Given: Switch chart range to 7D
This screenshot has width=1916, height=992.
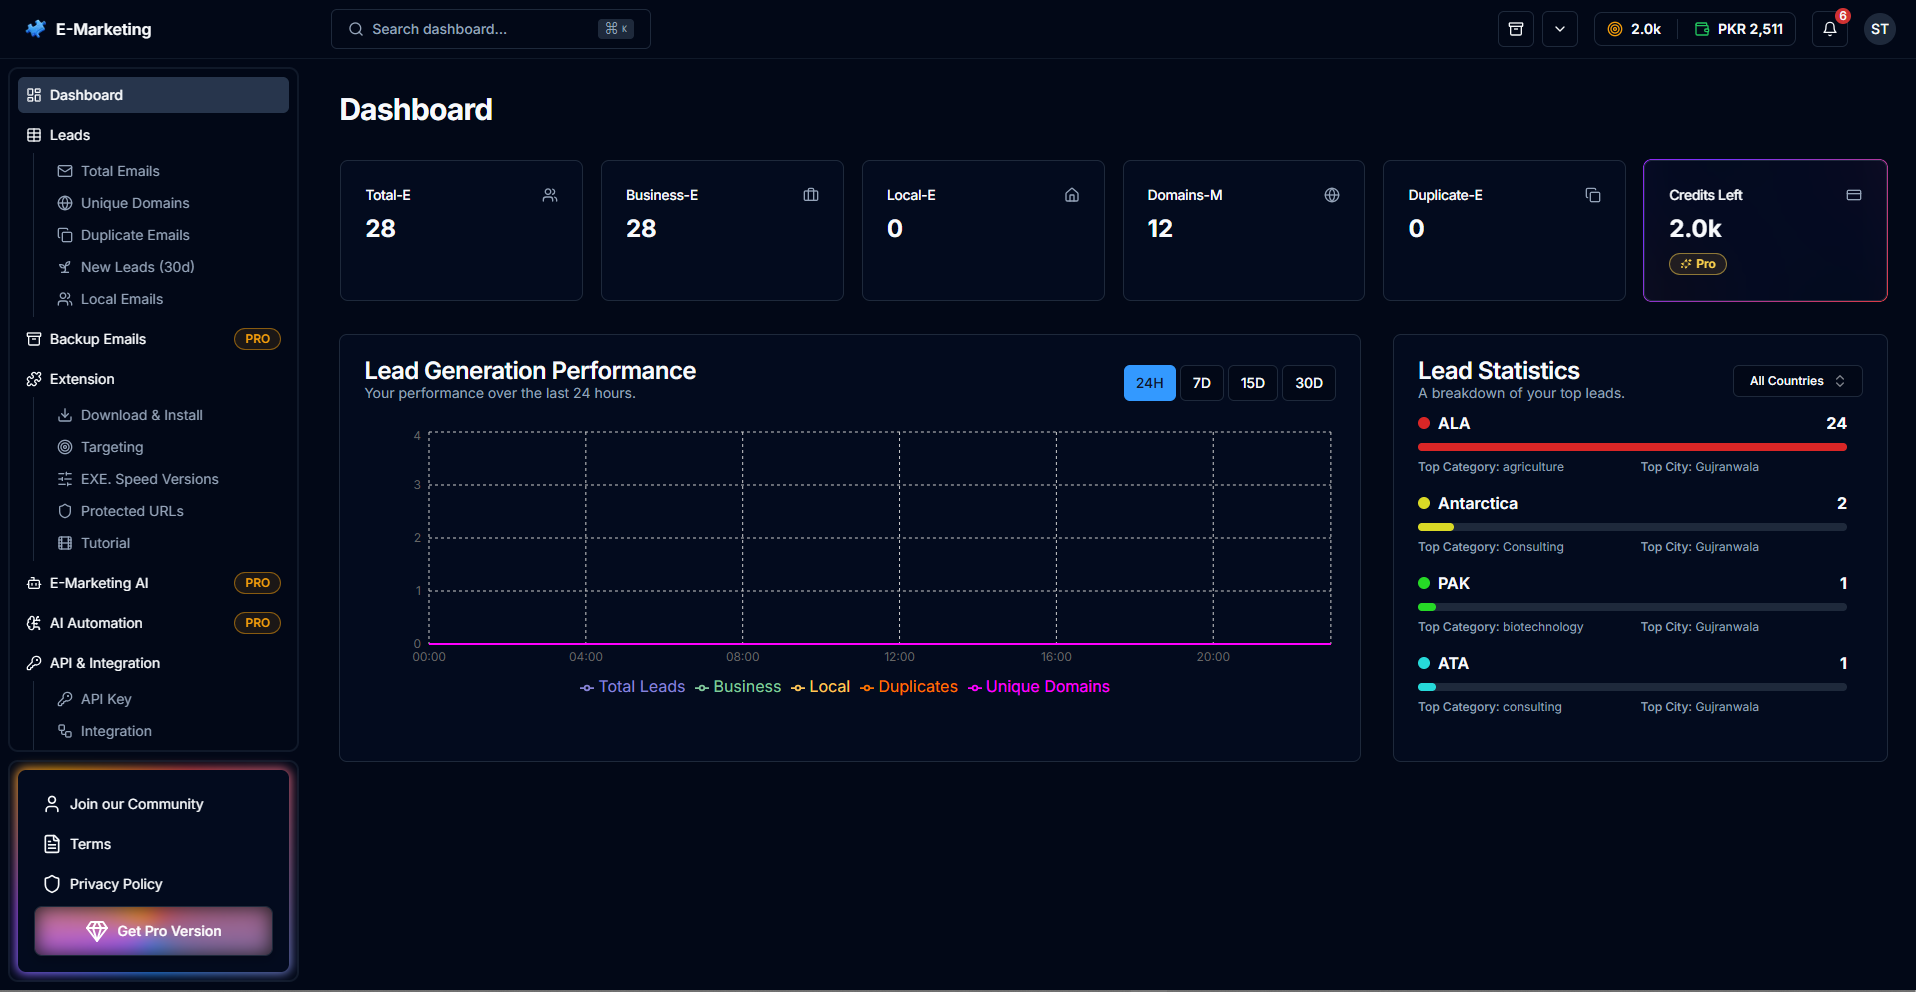Looking at the screenshot, I should pyautogui.click(x=1201, y=383).
